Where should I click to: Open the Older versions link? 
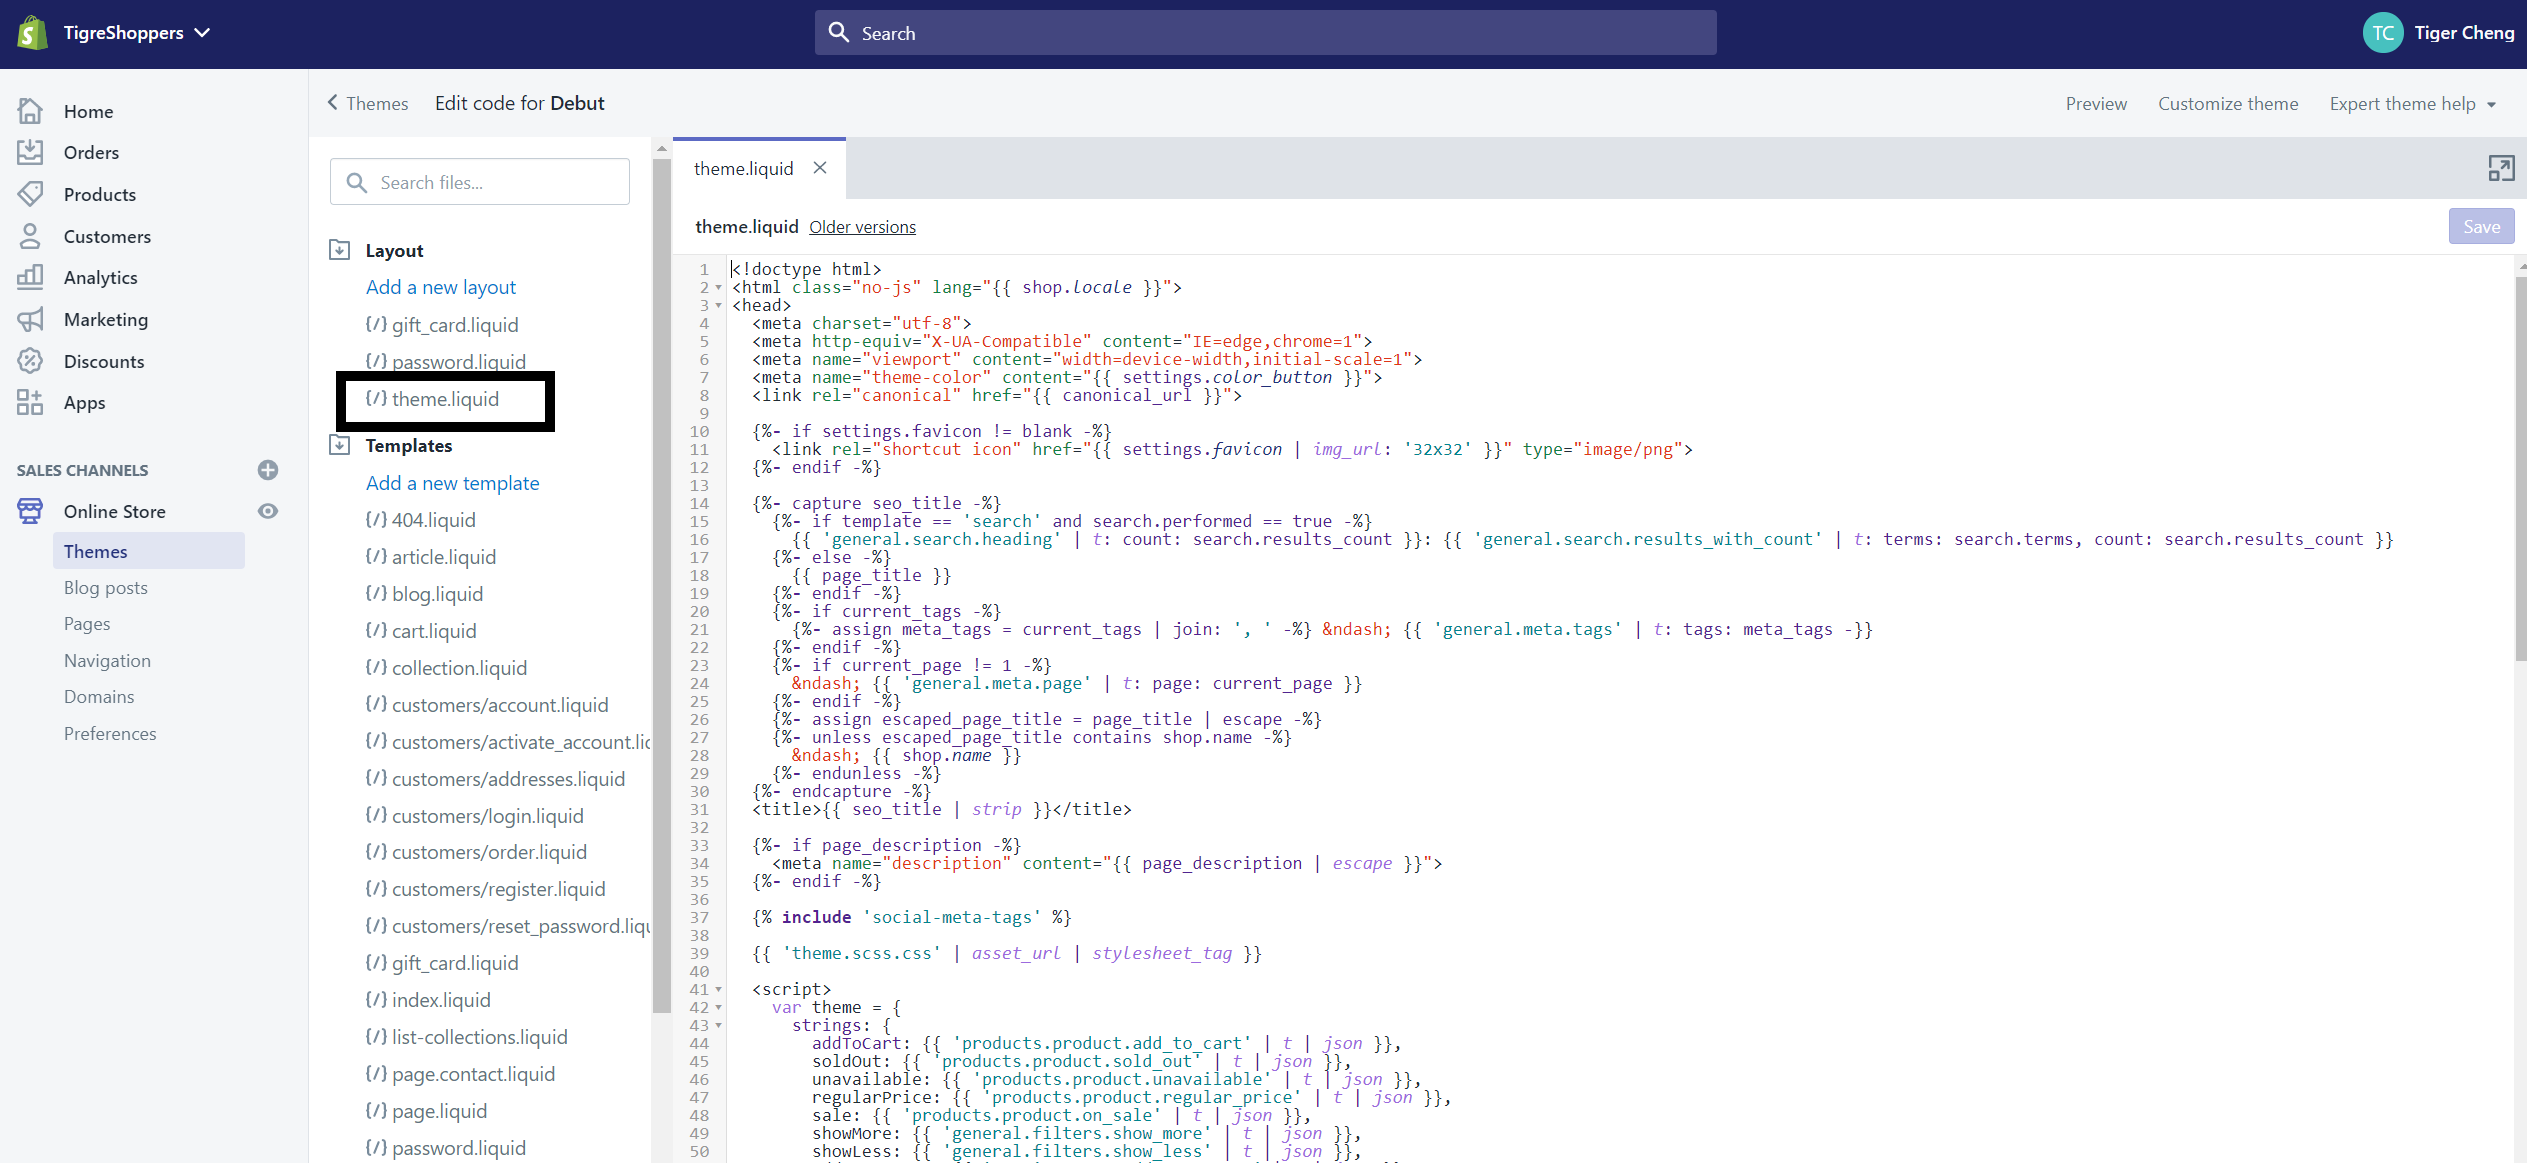click(x=862, y=227)
